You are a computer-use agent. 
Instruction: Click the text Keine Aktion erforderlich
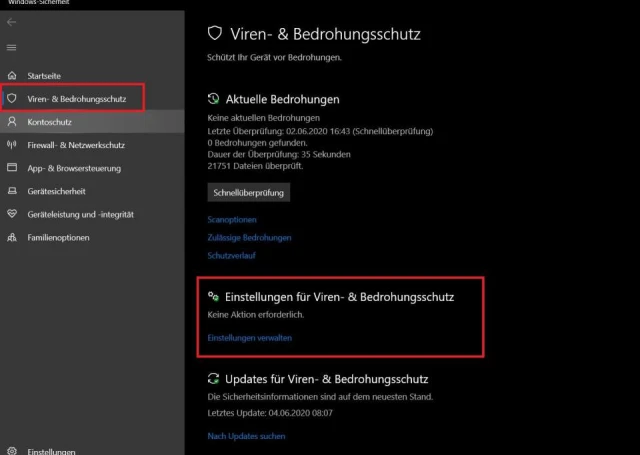click(256, 315)
